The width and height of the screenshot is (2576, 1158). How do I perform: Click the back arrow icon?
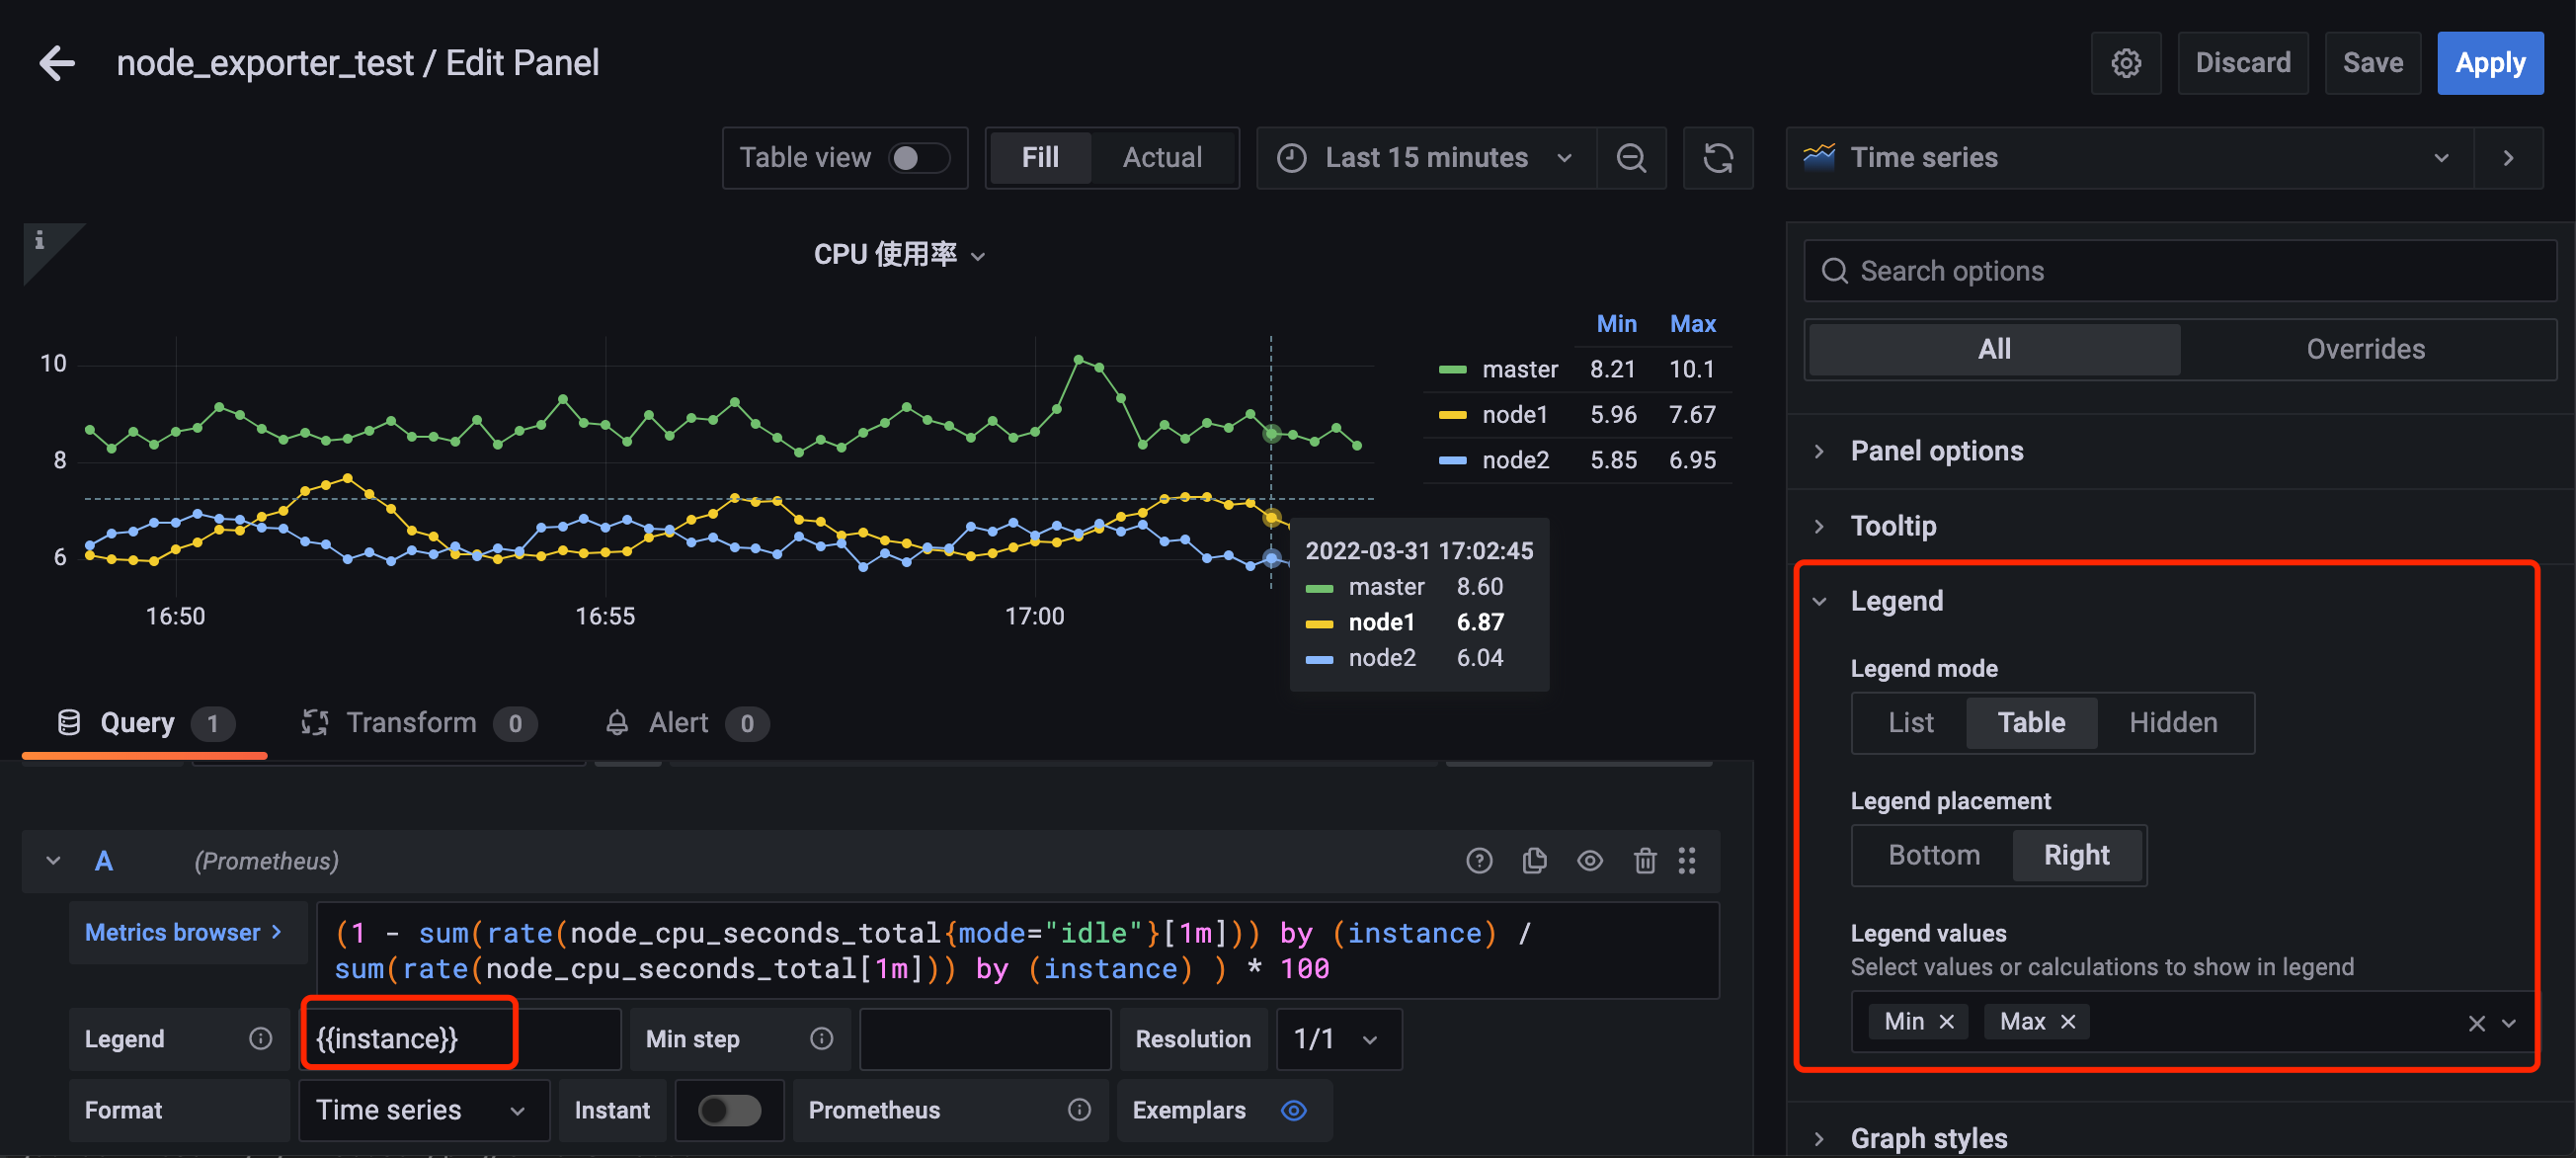point(57,63)
